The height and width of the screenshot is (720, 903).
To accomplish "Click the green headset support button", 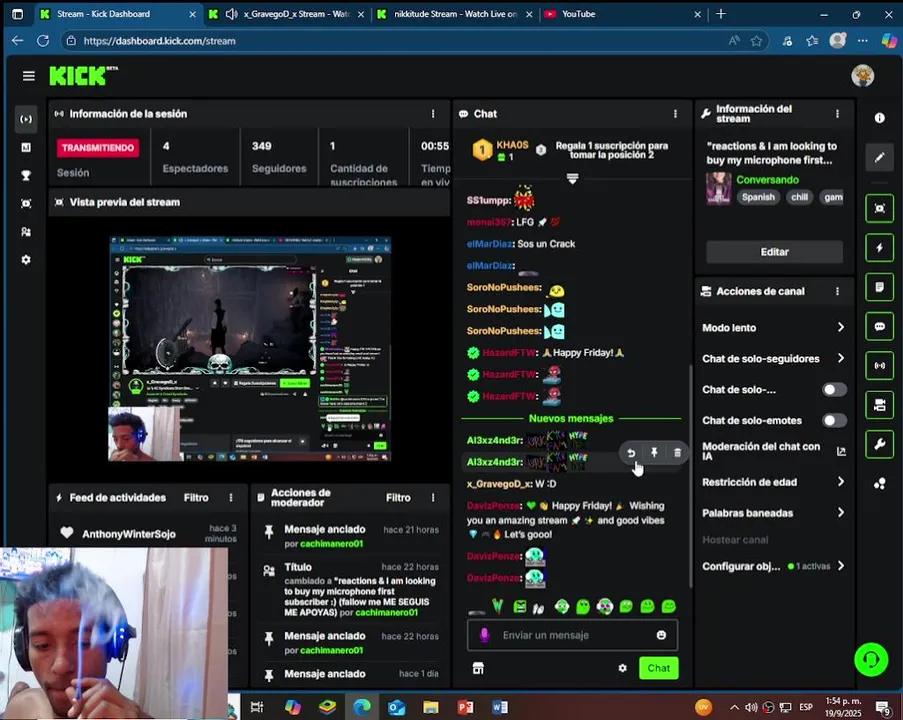I will 871,660.
